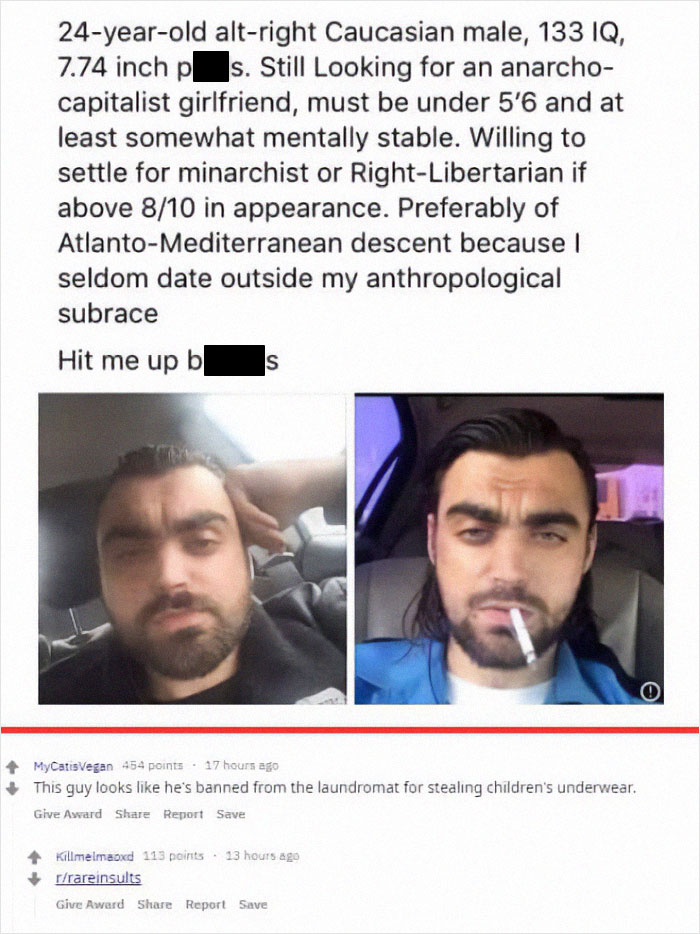Open Killmelmaoxd's user profile
Viewport: 700px width, 934px height.
click(x=94, y=856)
